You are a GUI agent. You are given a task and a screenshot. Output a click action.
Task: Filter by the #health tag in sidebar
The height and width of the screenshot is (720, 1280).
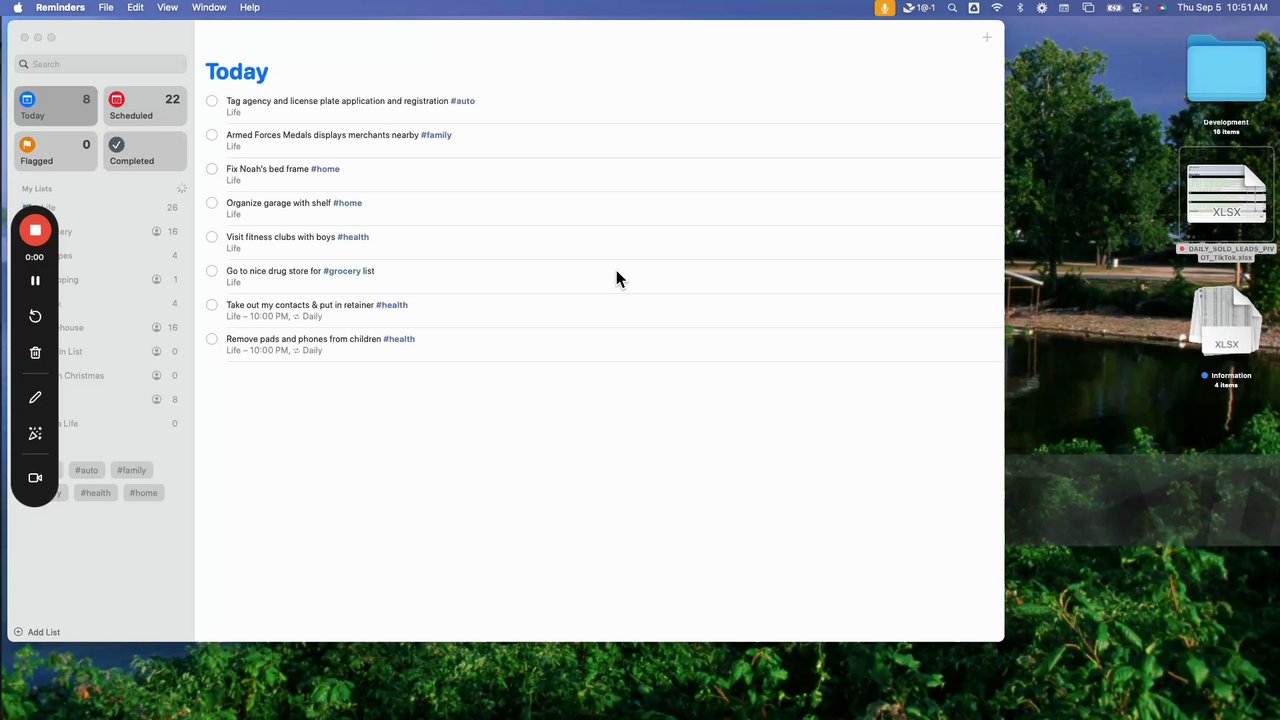pyautogui.click(x=95, y=493)
